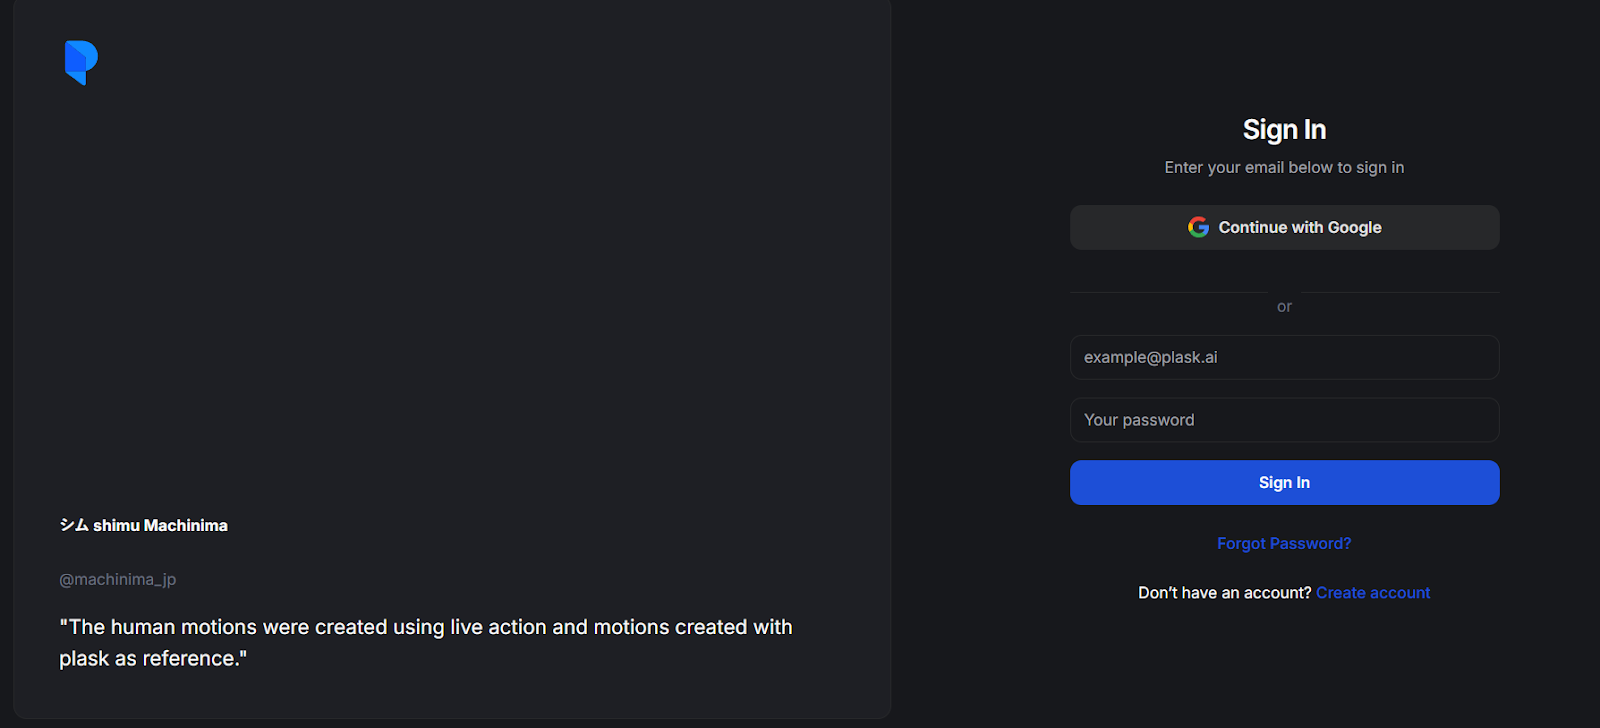Click the 'Don't have an account?' text
This screenshot has width=1600, height=728.
click(x=1224, y=593)
